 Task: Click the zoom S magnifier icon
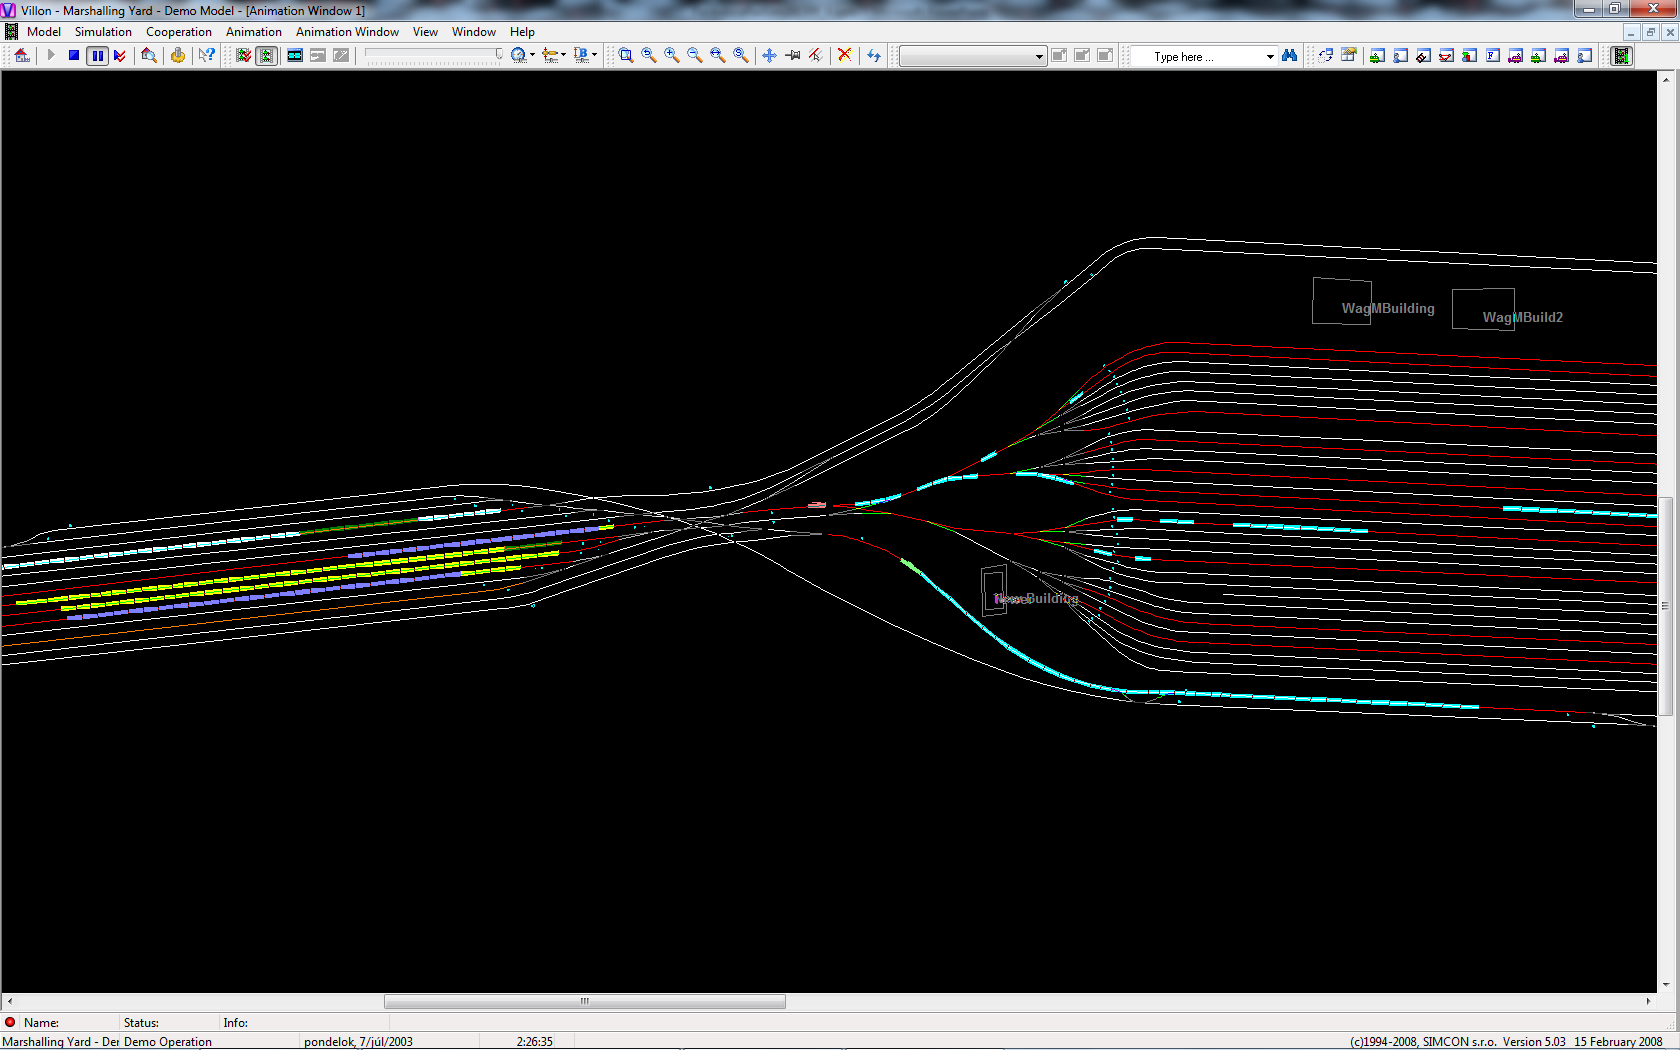coord(741,56)
